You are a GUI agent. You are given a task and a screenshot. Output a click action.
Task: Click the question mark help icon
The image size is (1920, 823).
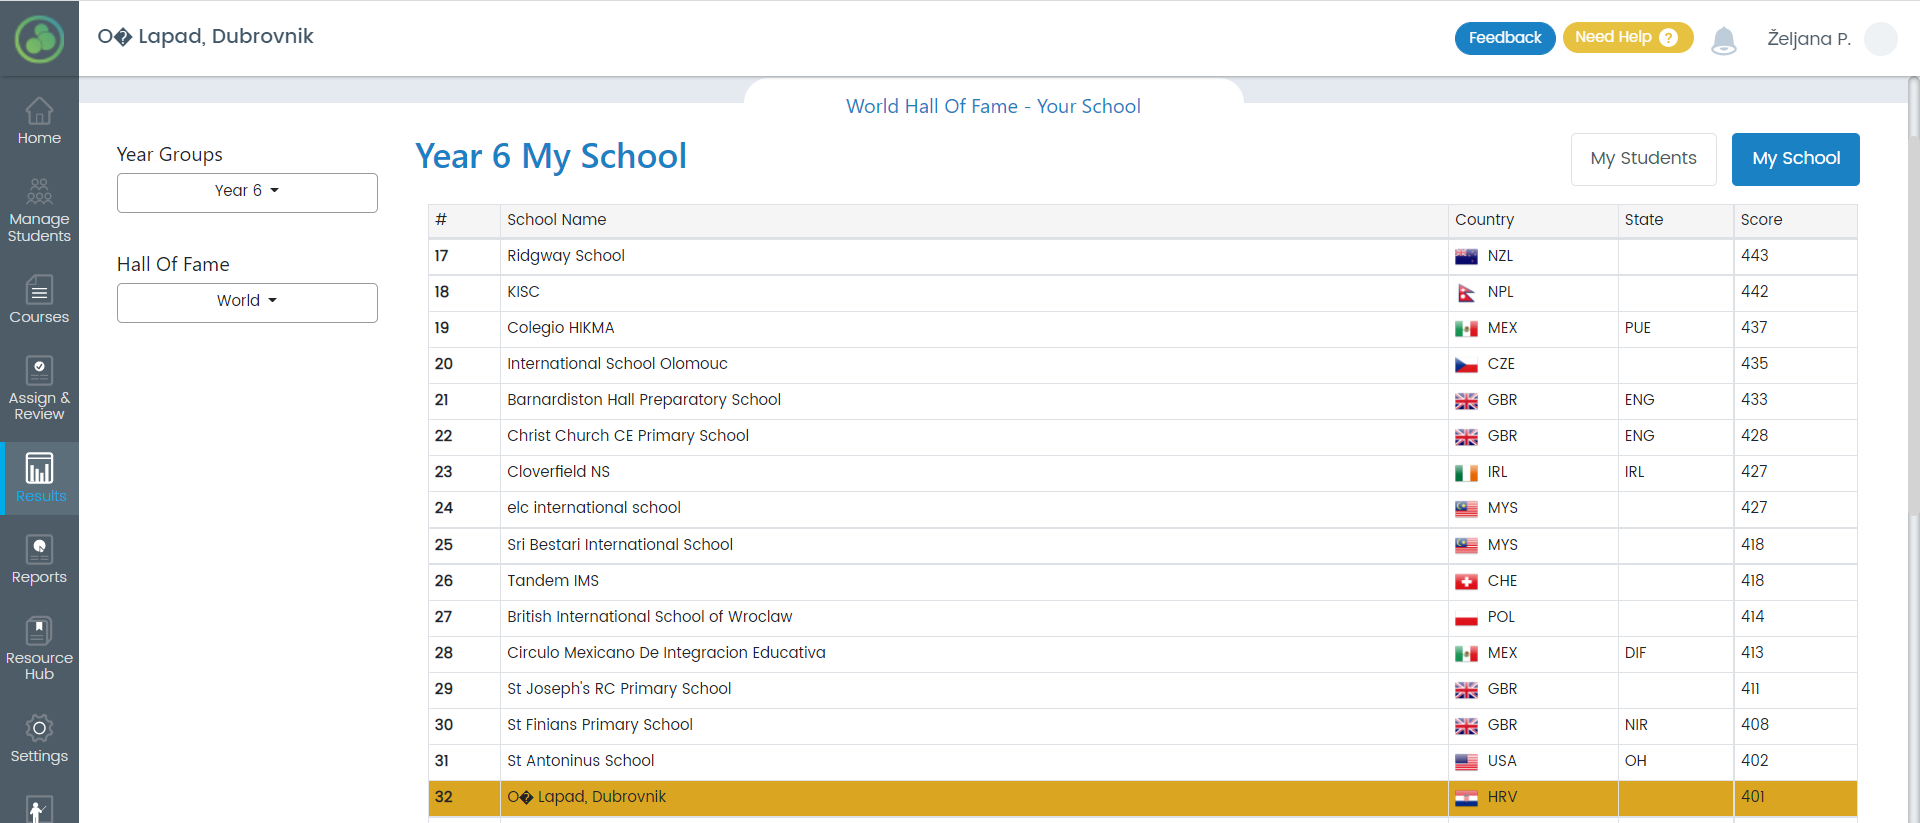tap(1668, 38)
